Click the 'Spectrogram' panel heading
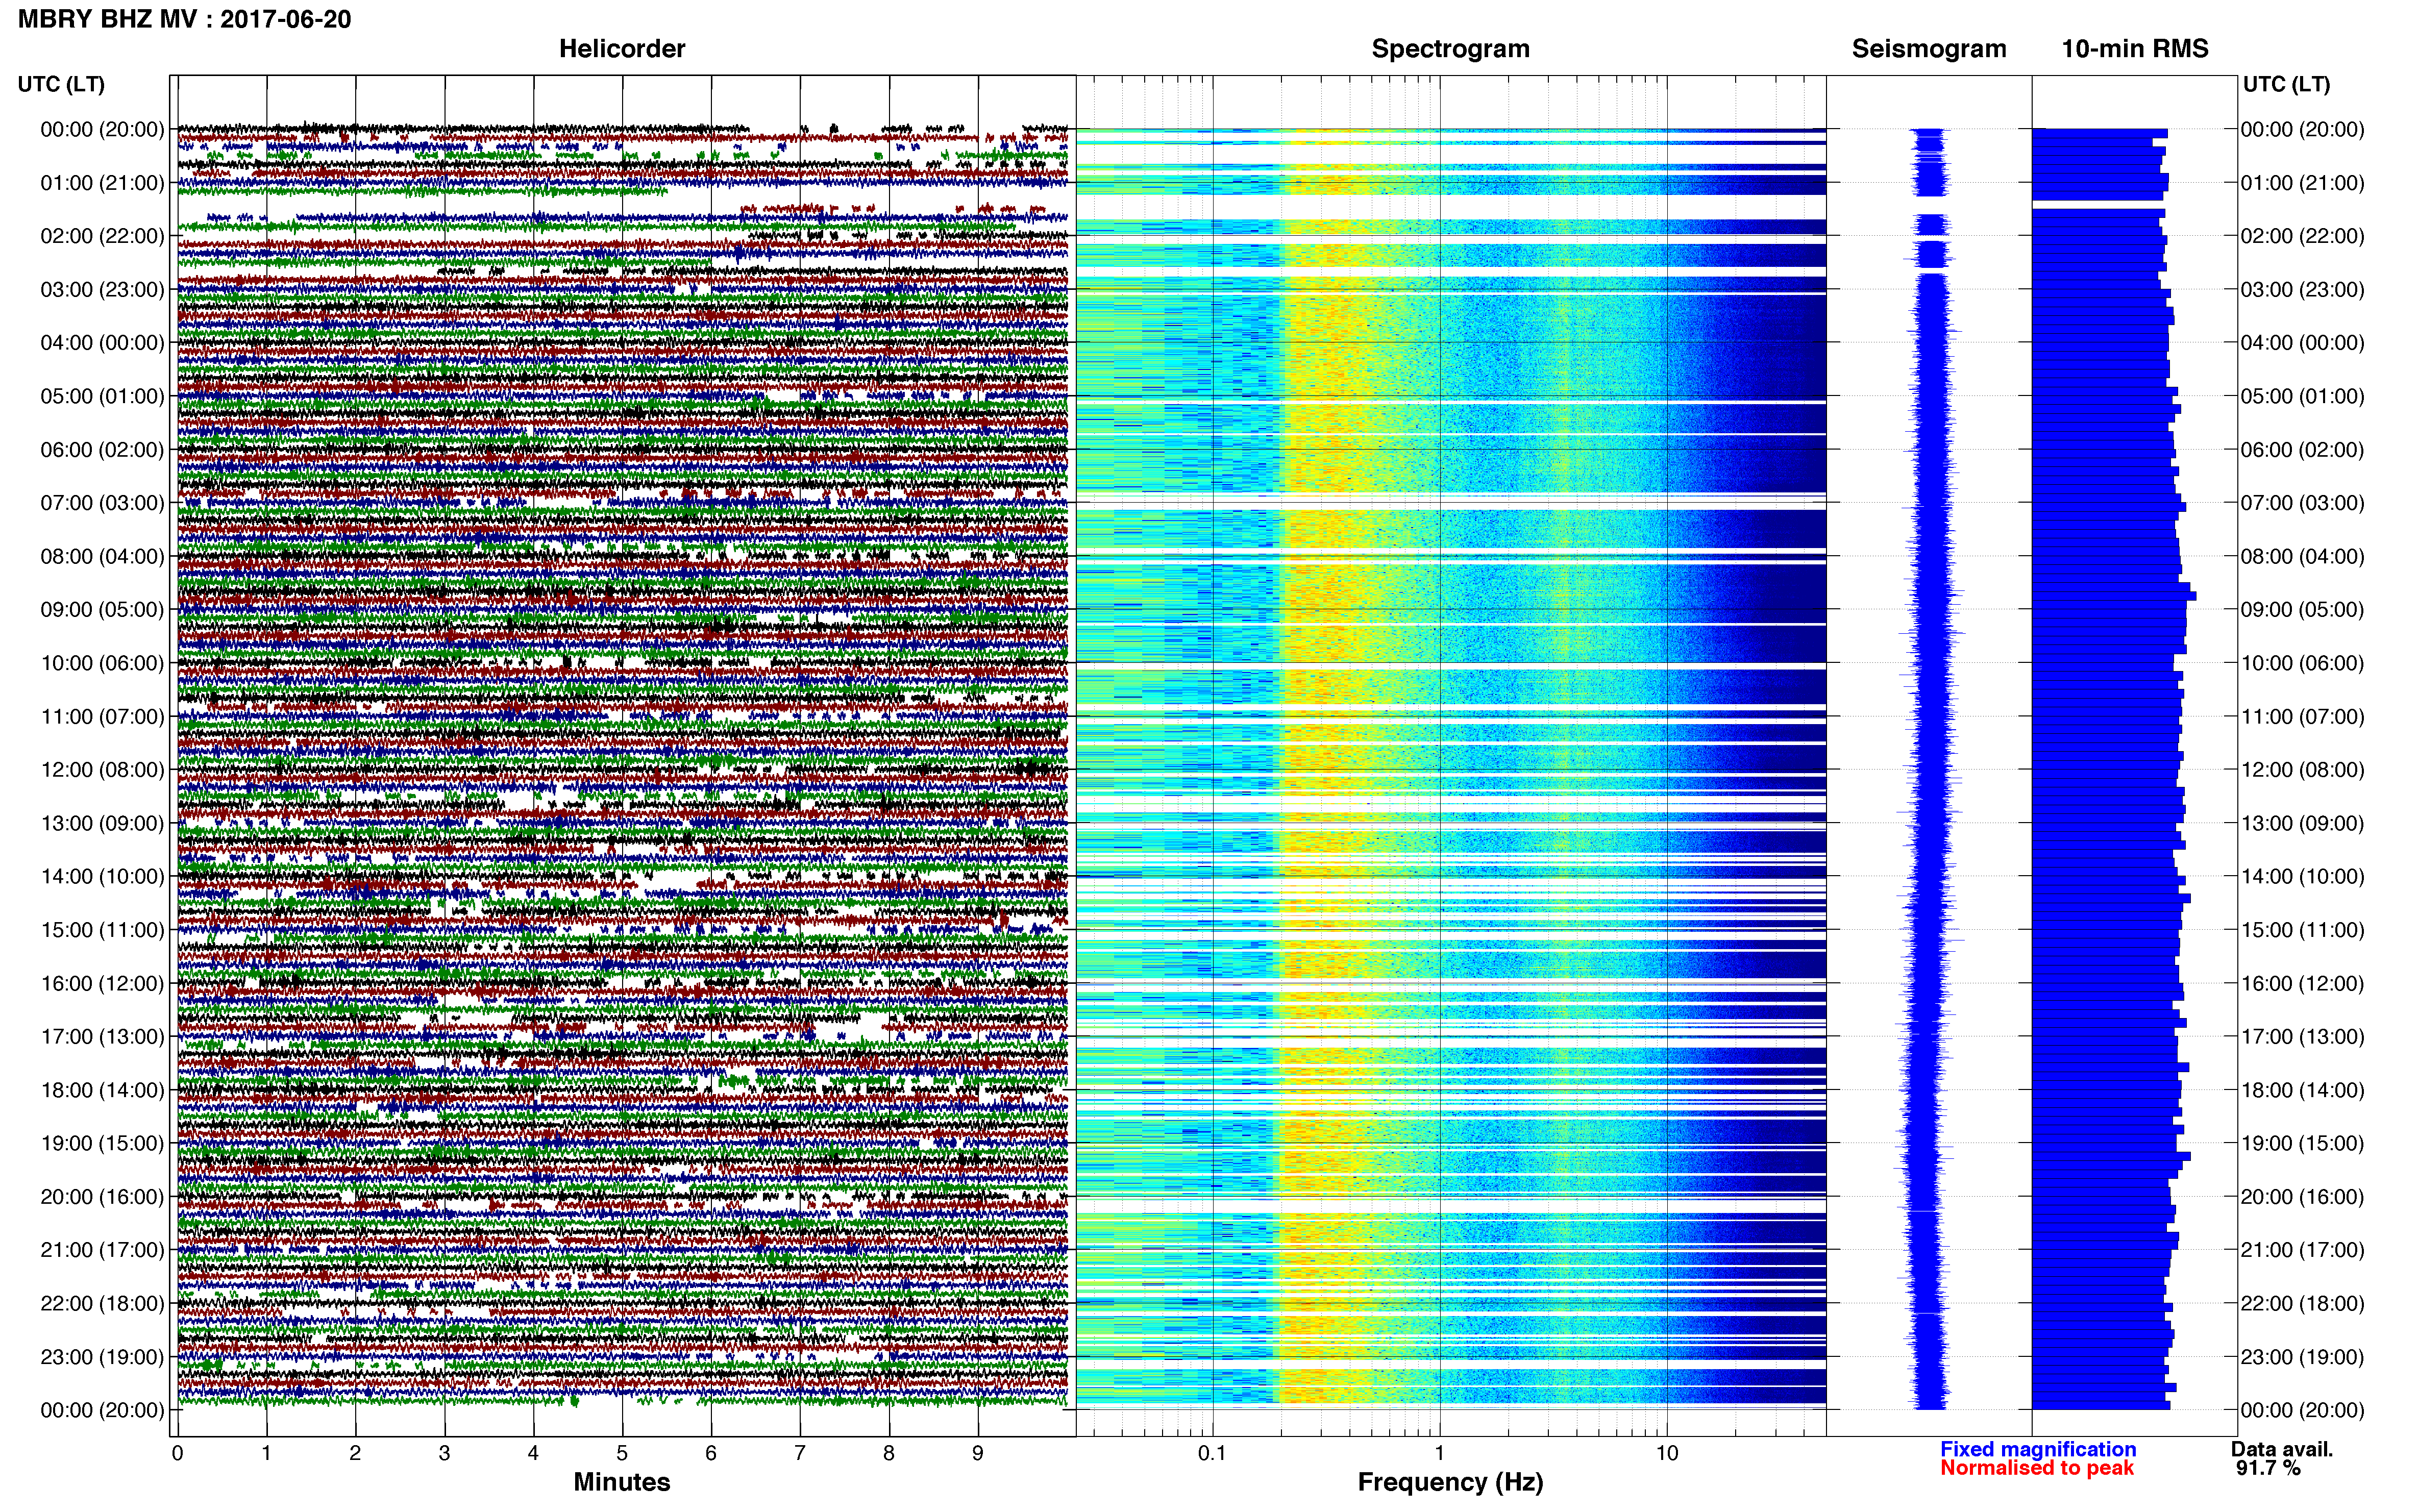Image resolution: width=2419 pixels, height=1512 pixels. 1450,49
